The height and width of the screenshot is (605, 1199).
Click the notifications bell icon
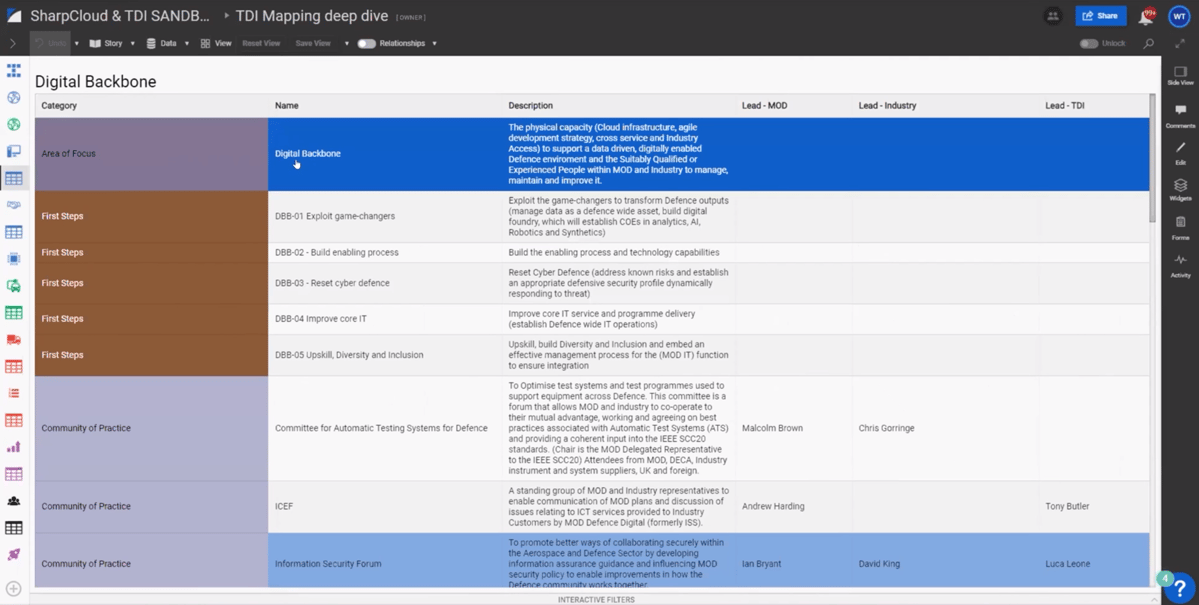(x=1145, y=17)
